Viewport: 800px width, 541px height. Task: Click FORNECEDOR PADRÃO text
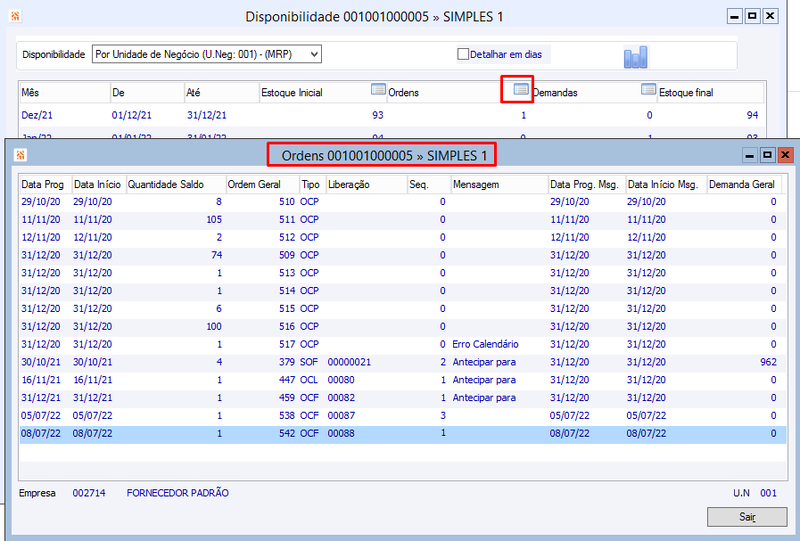(x=178, y=493)
